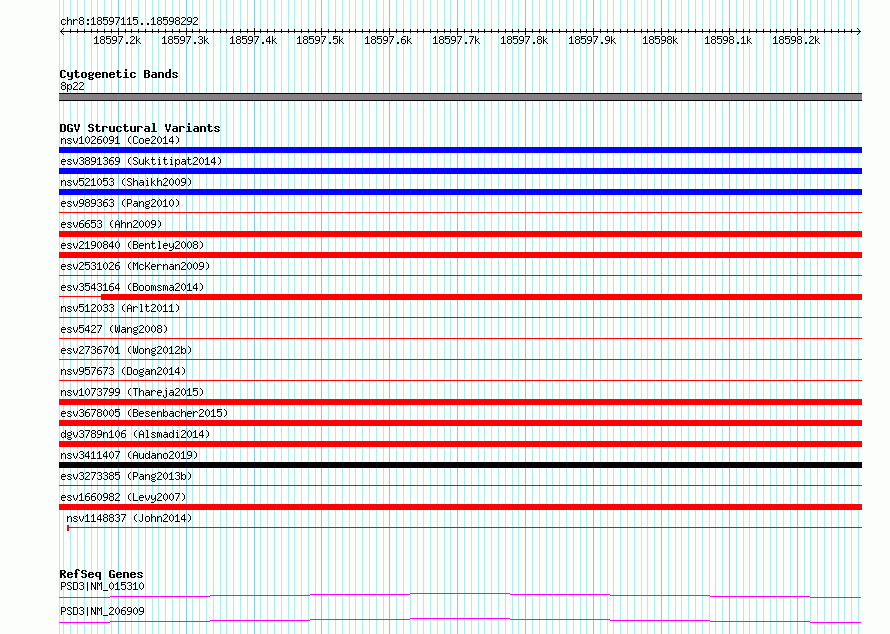Click the 18597.5k ruler mark
The height and width of the screenshot is (634, 890).
pyautogui.click(x=320, y=40)
